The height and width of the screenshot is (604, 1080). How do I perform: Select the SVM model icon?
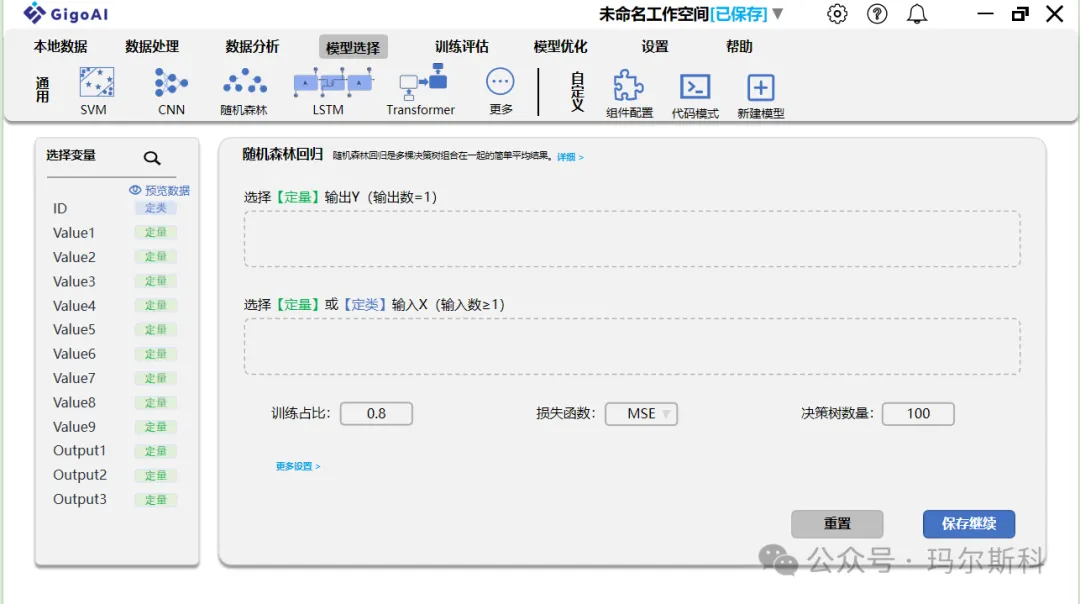click(96, 83)
